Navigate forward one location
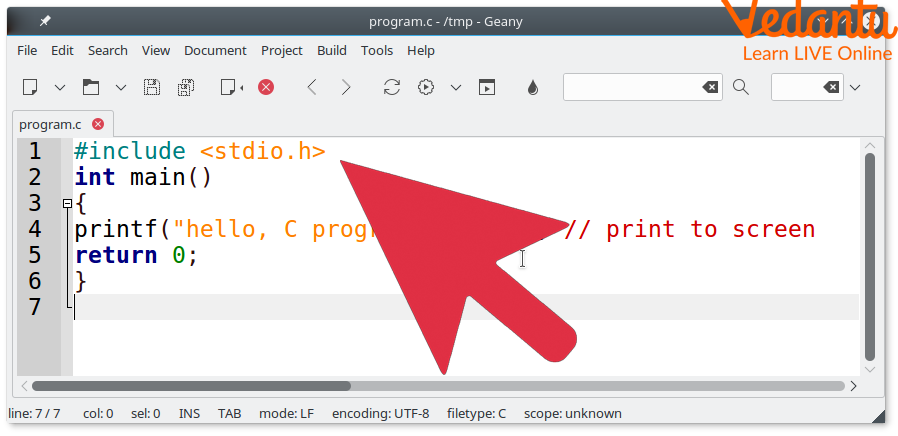 [346, 88]
